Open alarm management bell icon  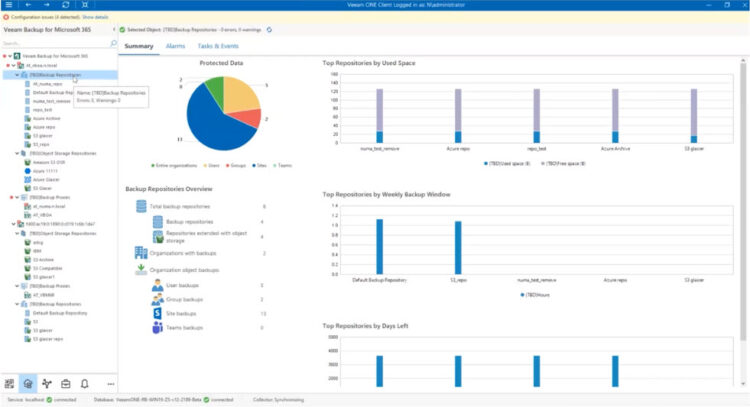point(85,384)
